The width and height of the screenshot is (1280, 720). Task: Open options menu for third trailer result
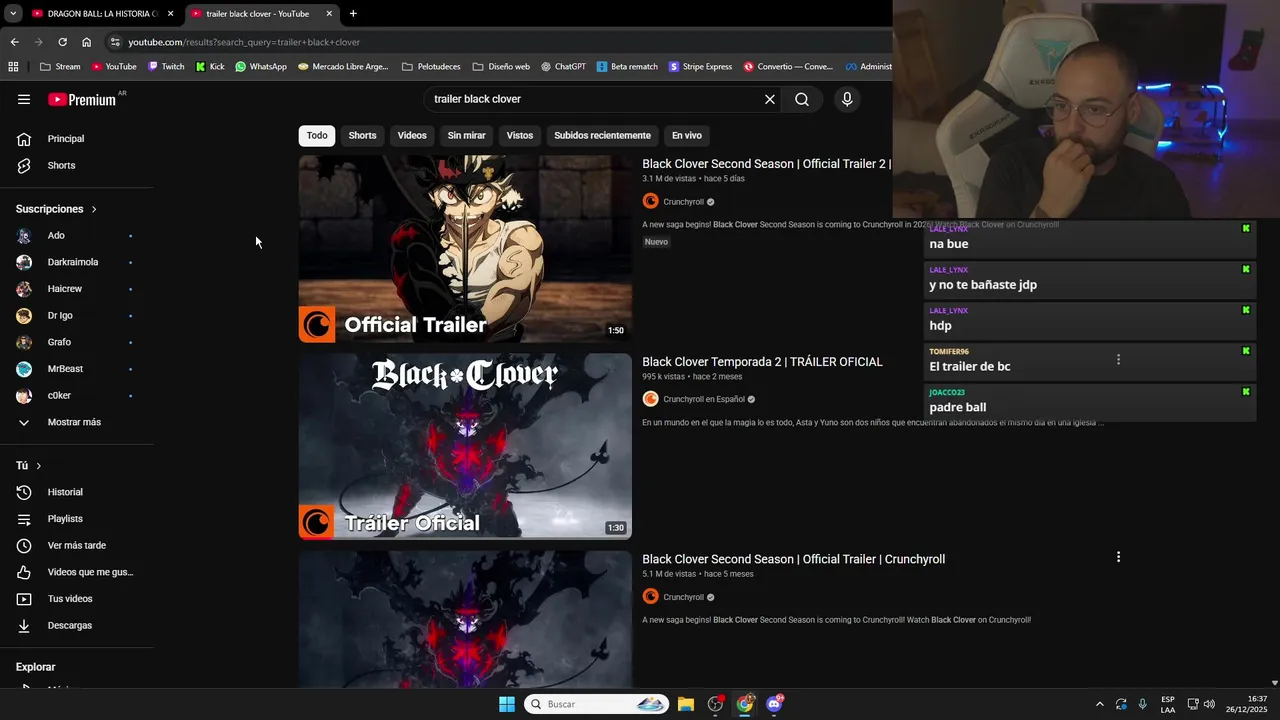[1118, 557]
